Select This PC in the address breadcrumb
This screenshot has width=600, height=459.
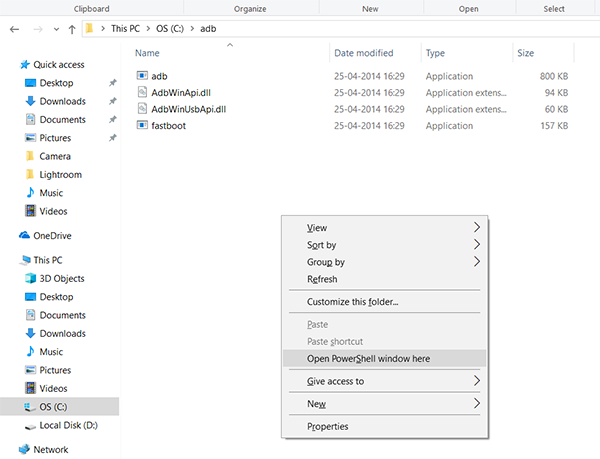tap(126, 29)
